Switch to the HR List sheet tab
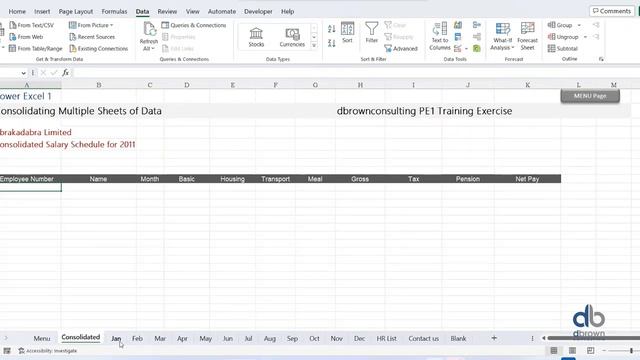This screenshot has height=360, width=640. coord(387,338)
